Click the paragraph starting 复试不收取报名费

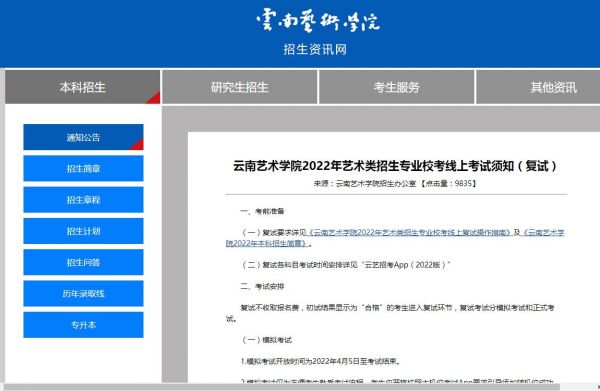(390, 313)
